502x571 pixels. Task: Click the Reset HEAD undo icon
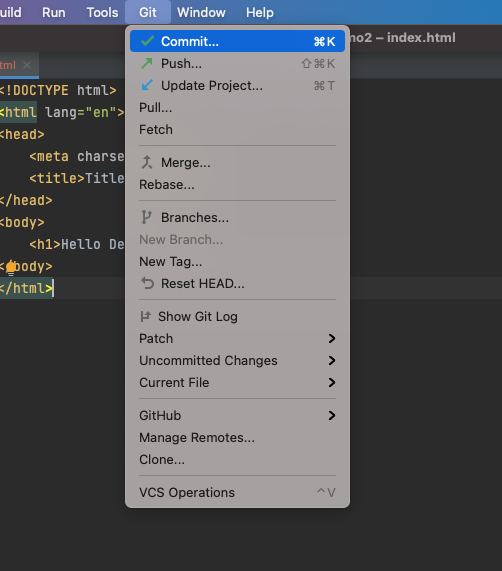point(147,283)
